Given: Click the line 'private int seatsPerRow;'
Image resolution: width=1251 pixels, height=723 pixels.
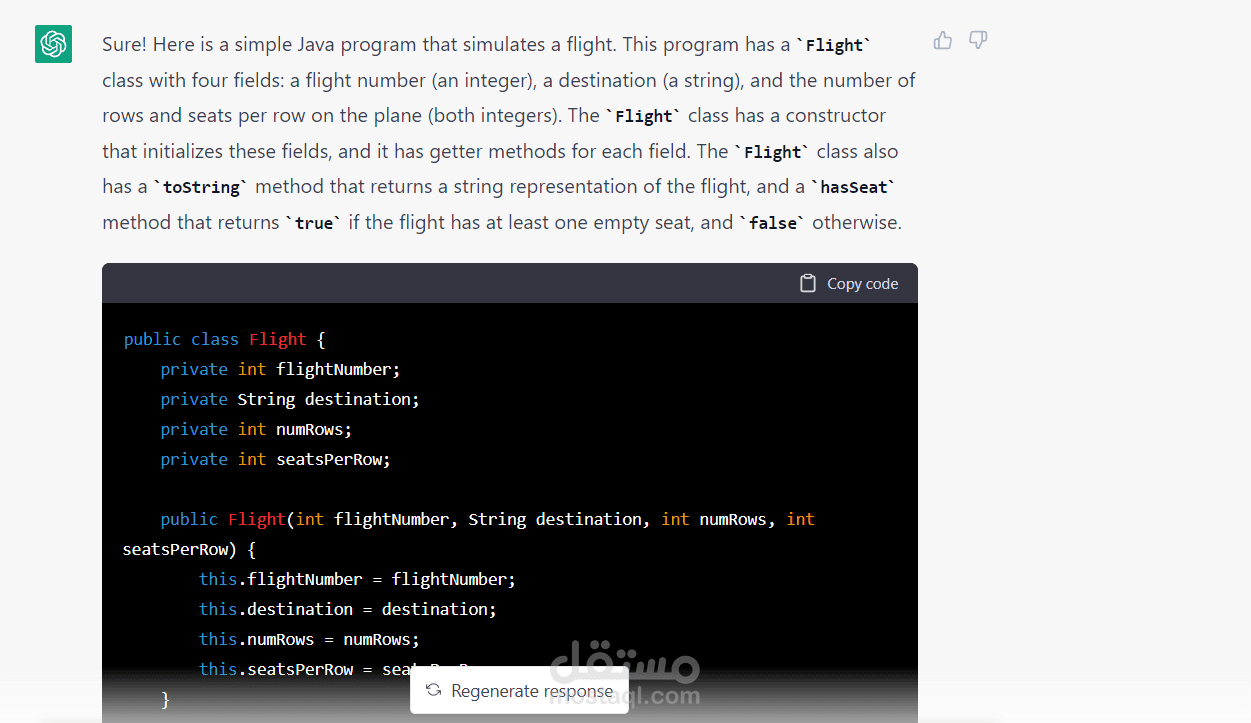Looking at the screenshot, I should point(275,459).
